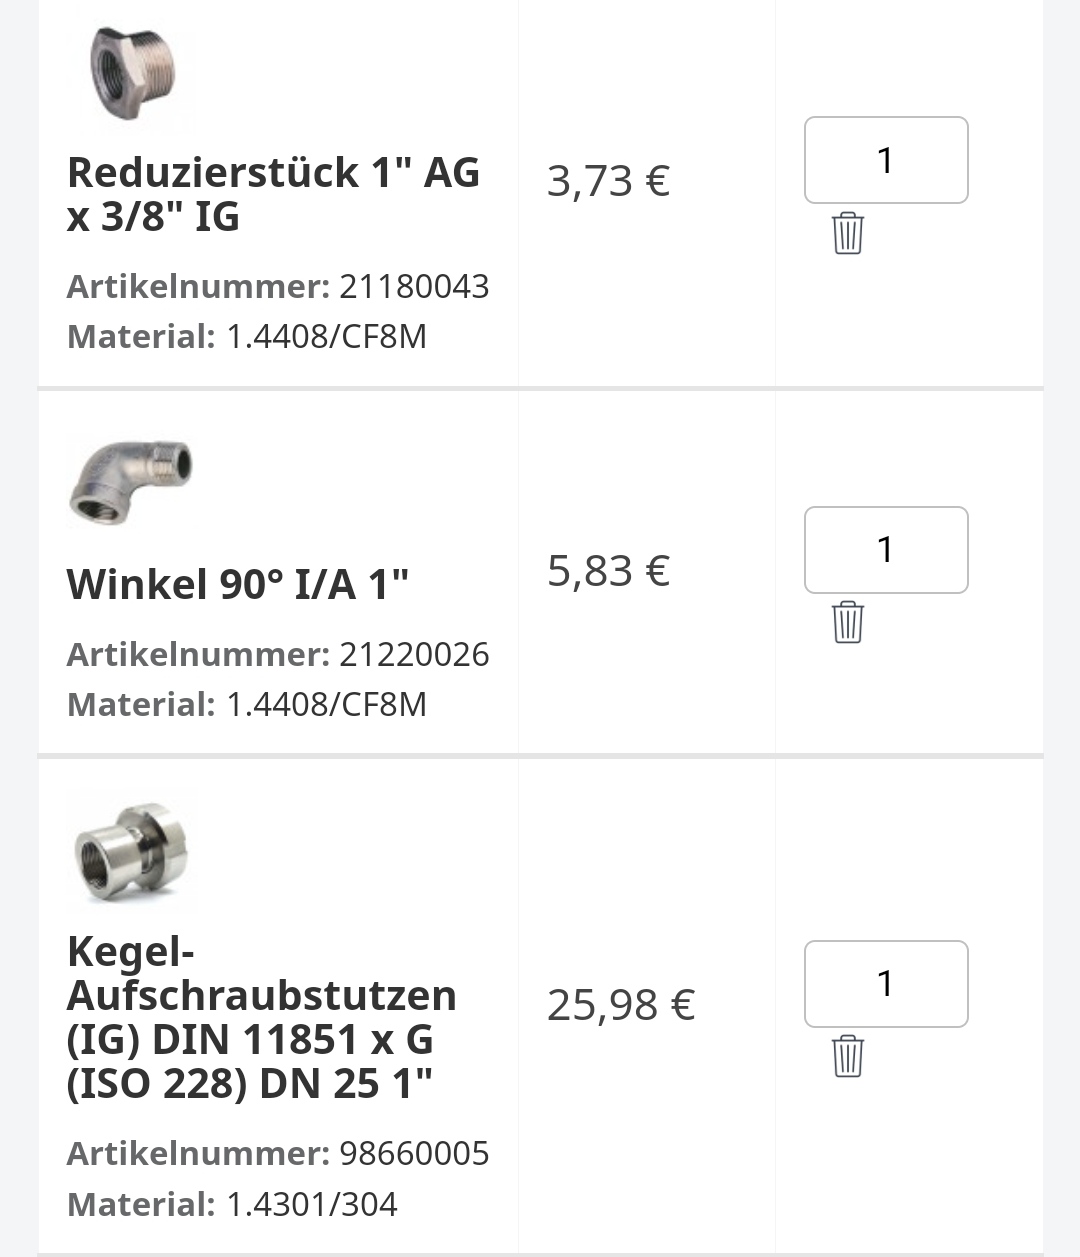This screenshot has height=1257, width=1080.
Task: Select the quantity box for Winkel 90°
Action: 886,550
